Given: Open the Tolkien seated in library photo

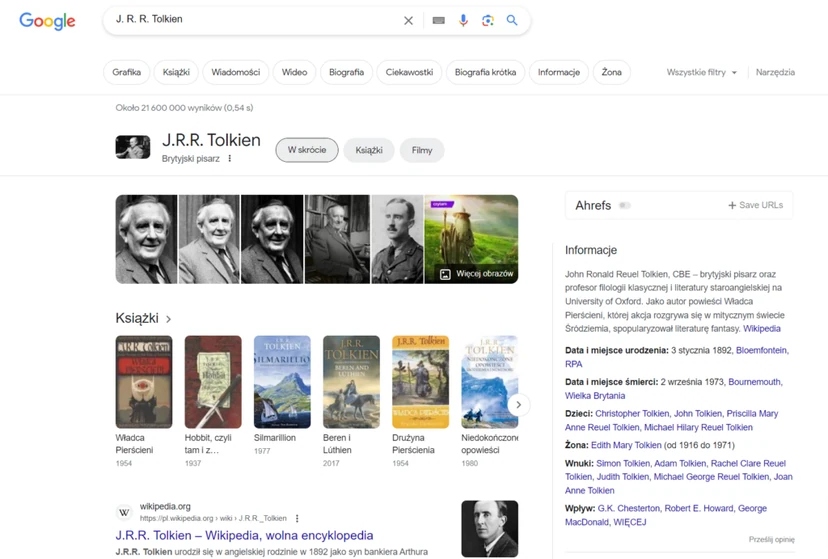Looking at the screenshot, I should pos(337,239).
